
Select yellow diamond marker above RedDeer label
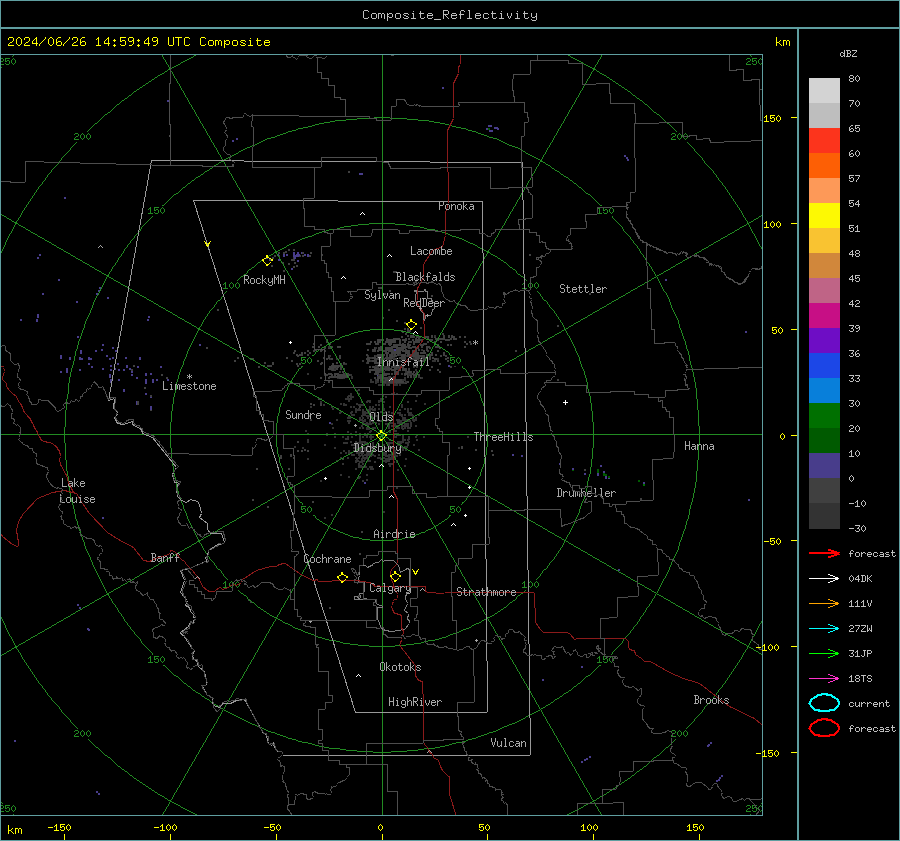[x=411, y=325]
